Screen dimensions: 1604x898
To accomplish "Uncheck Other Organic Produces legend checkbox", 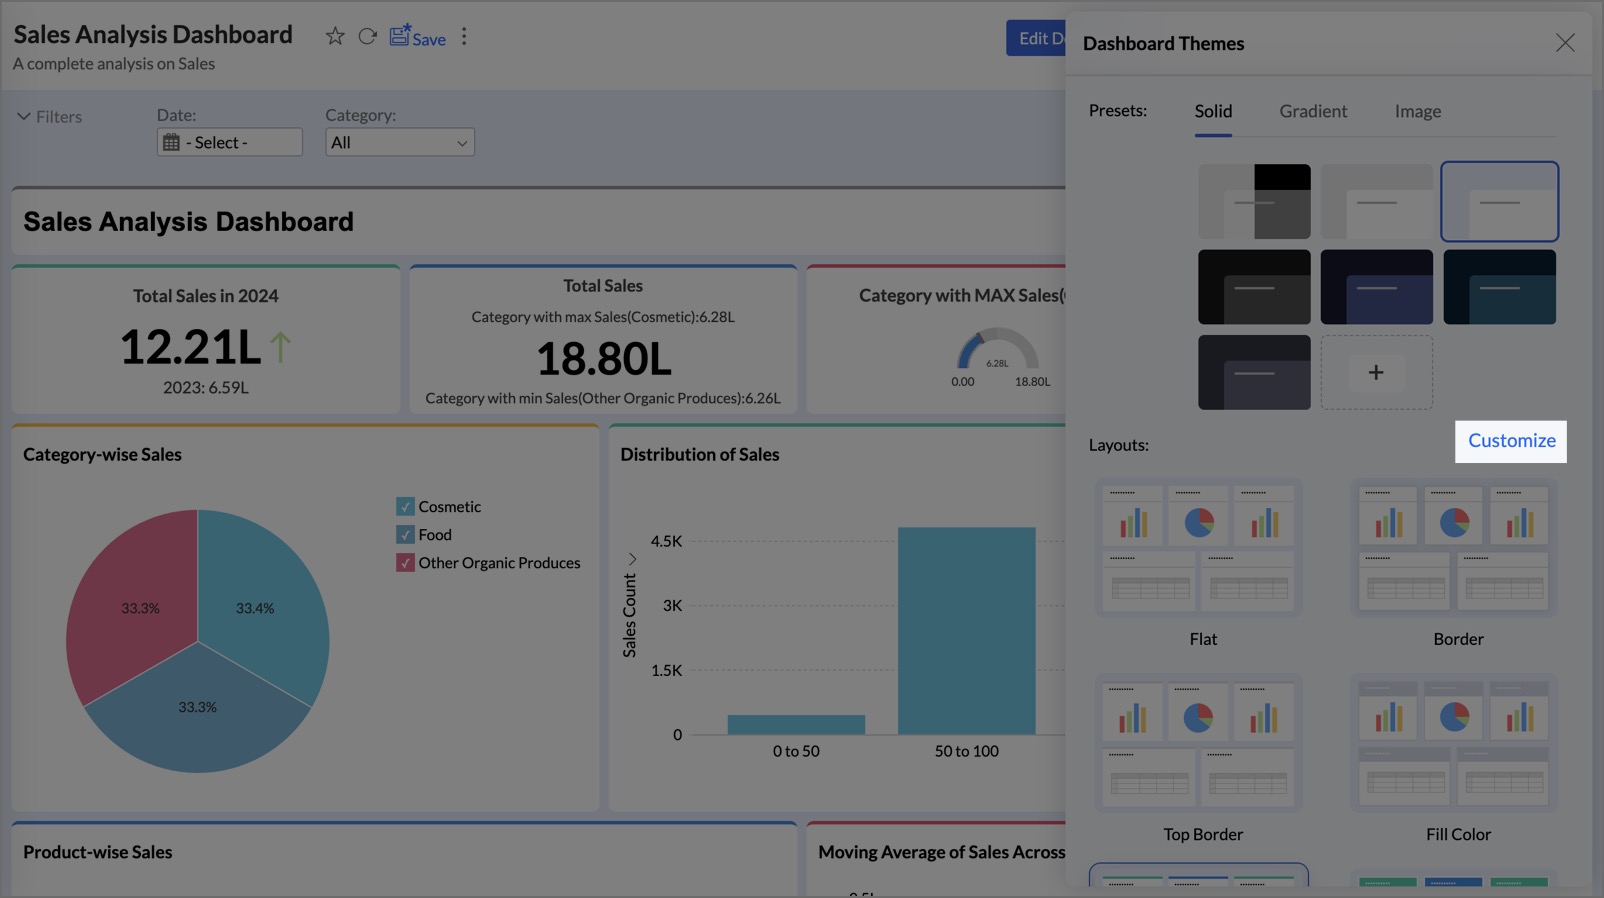I will (405, 563).
